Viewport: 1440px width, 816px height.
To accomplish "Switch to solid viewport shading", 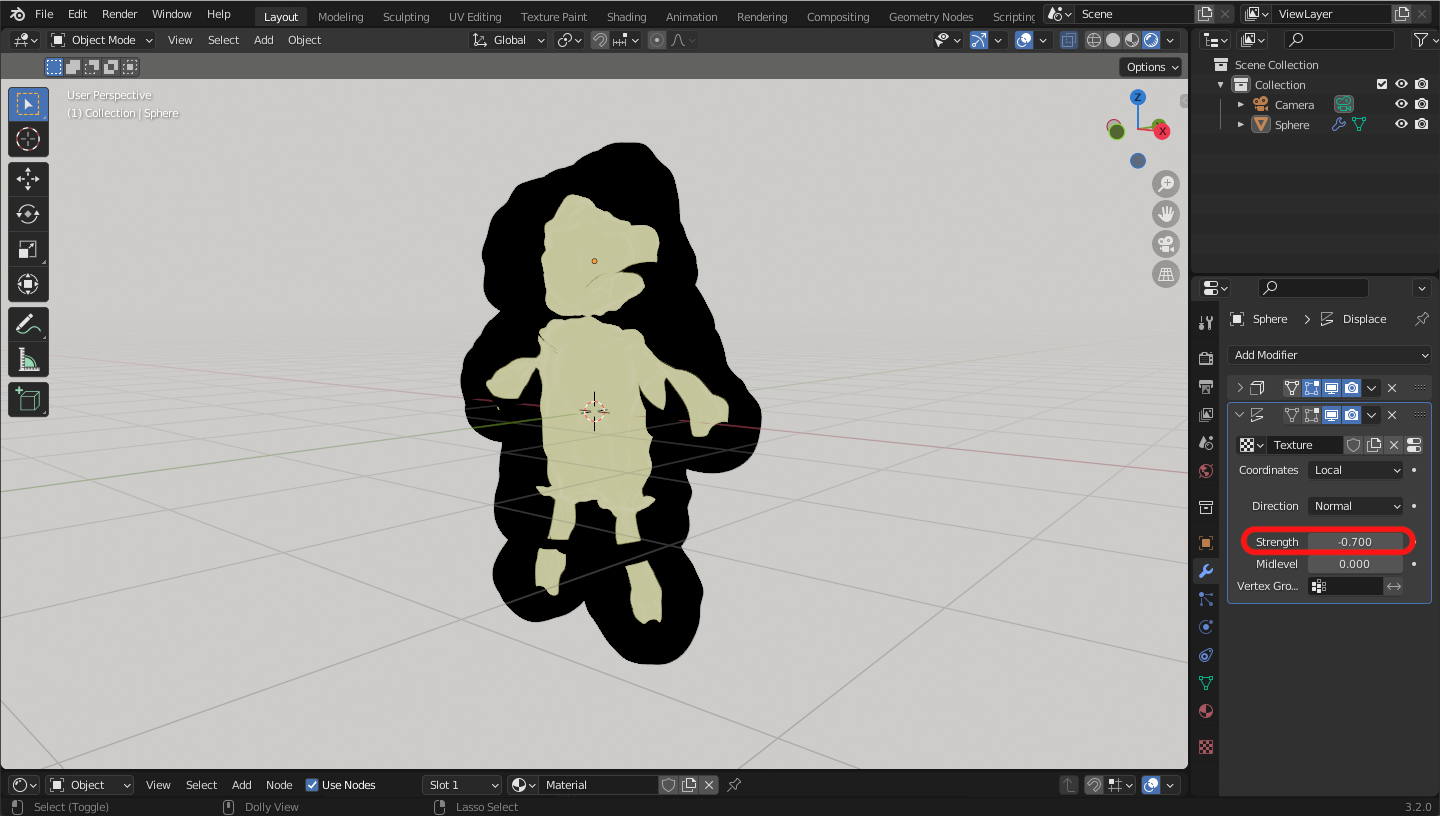I will pyautogui.click(x=1113, y=40).
